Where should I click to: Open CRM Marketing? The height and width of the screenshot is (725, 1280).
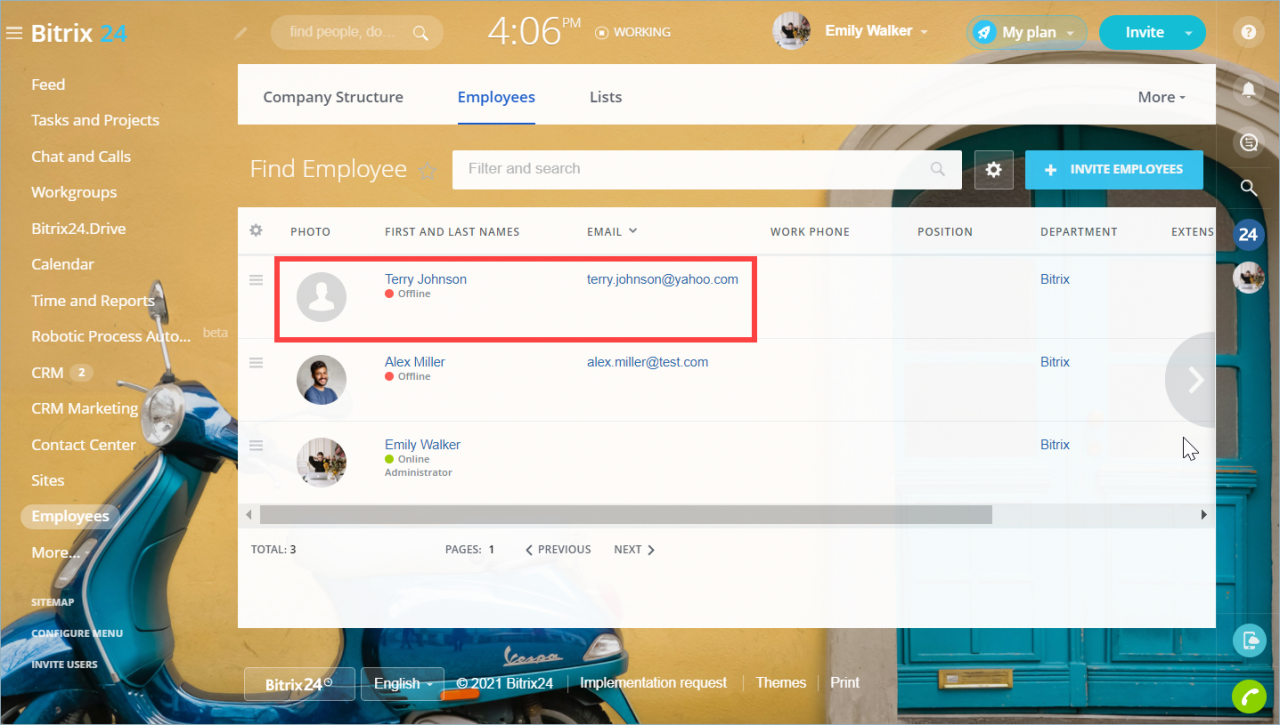tap(84, 408)
